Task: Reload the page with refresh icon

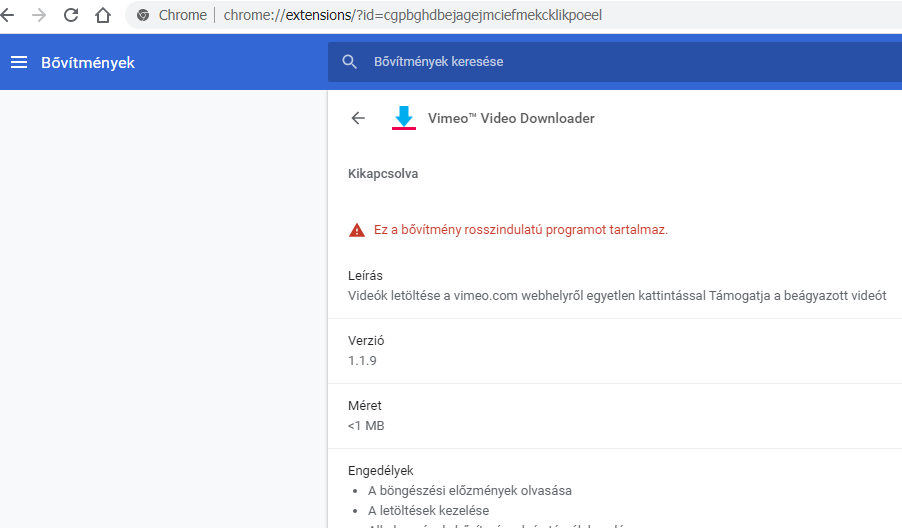Action: click(71, 15)
